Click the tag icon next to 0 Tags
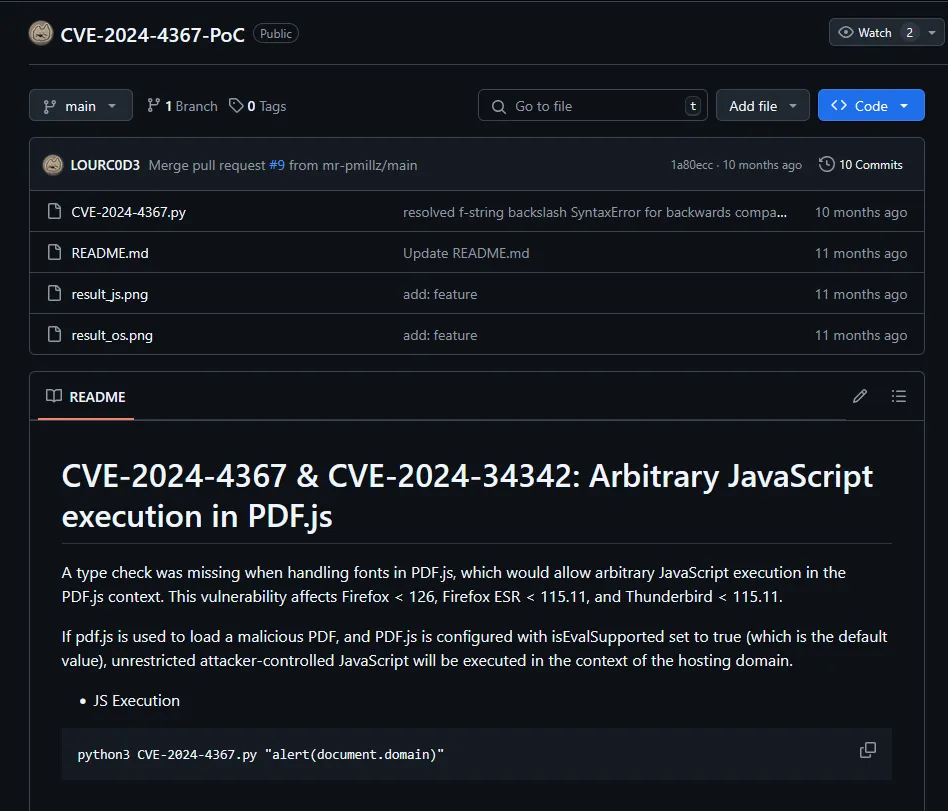This screenshot has width=948, height=811. click(236, 106)
